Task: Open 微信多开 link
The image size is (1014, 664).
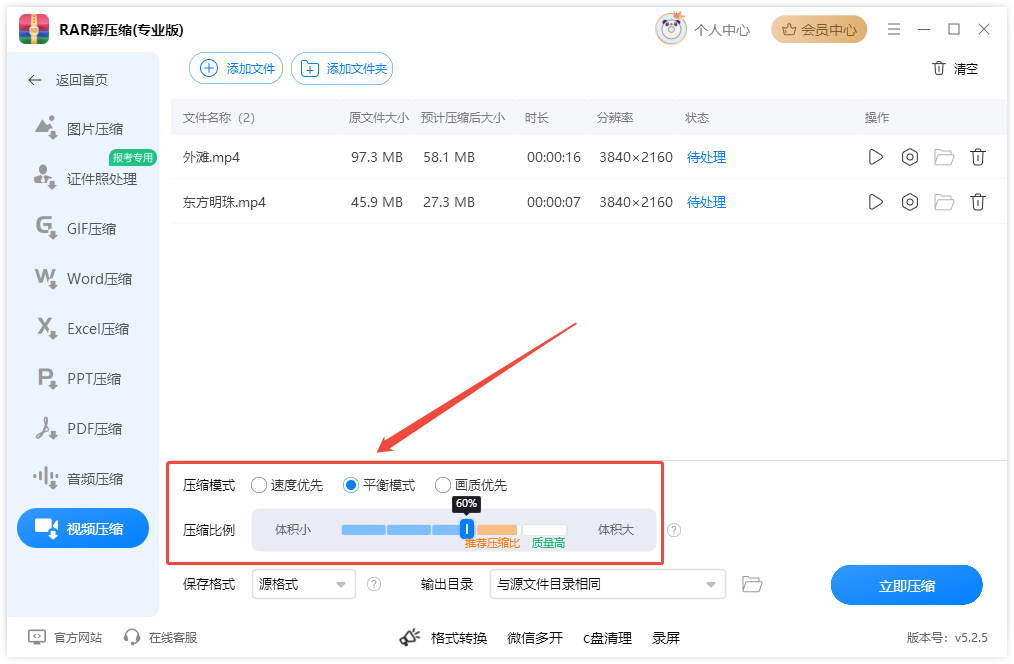Action: tap(535, 638)
